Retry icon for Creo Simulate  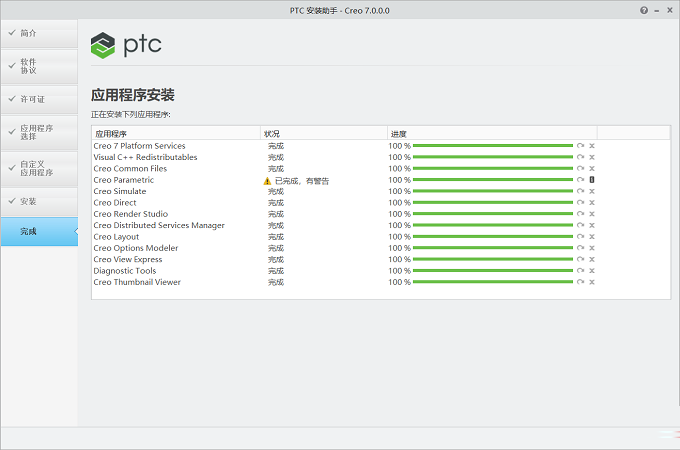coord(580,191)
